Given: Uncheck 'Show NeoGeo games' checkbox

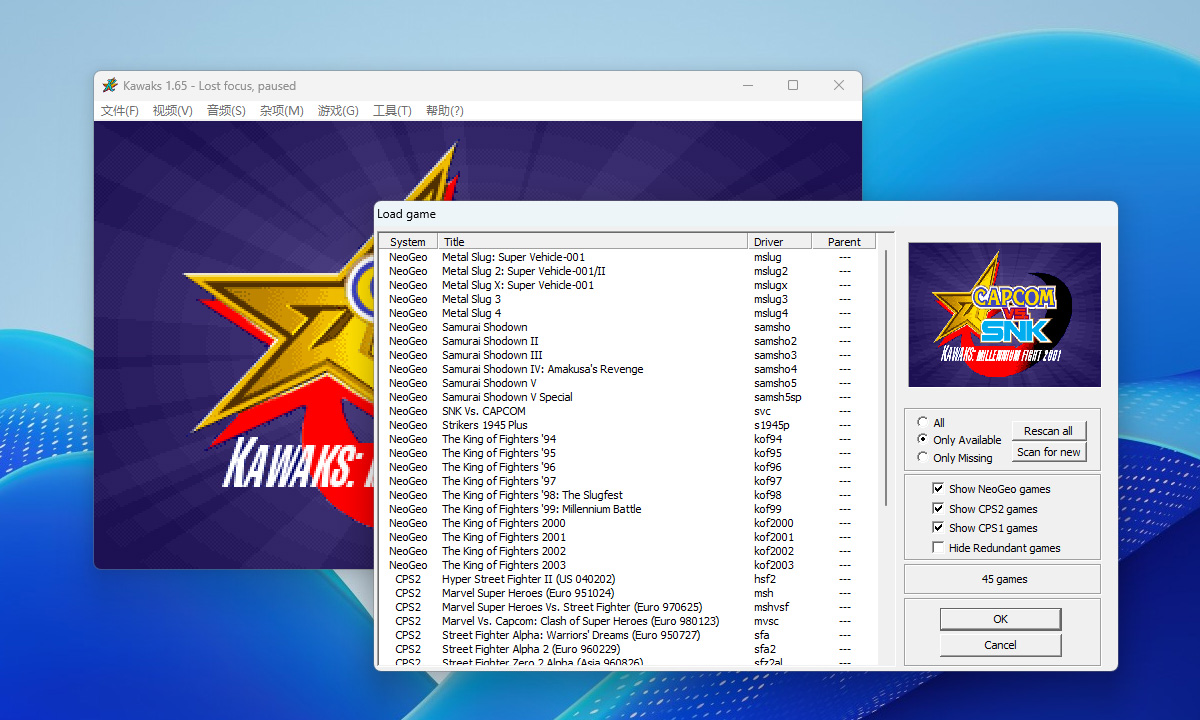Looking at the screenshot, I should pos(937,488).
